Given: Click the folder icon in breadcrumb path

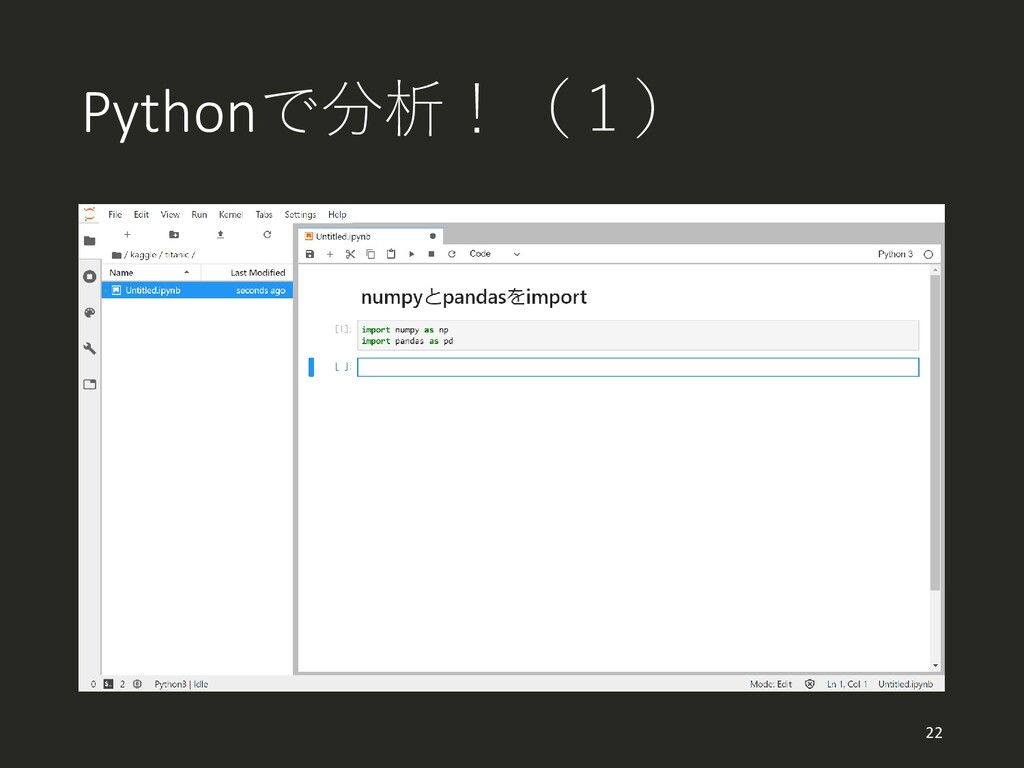Looking at the screenshot, I should point(116,255).
